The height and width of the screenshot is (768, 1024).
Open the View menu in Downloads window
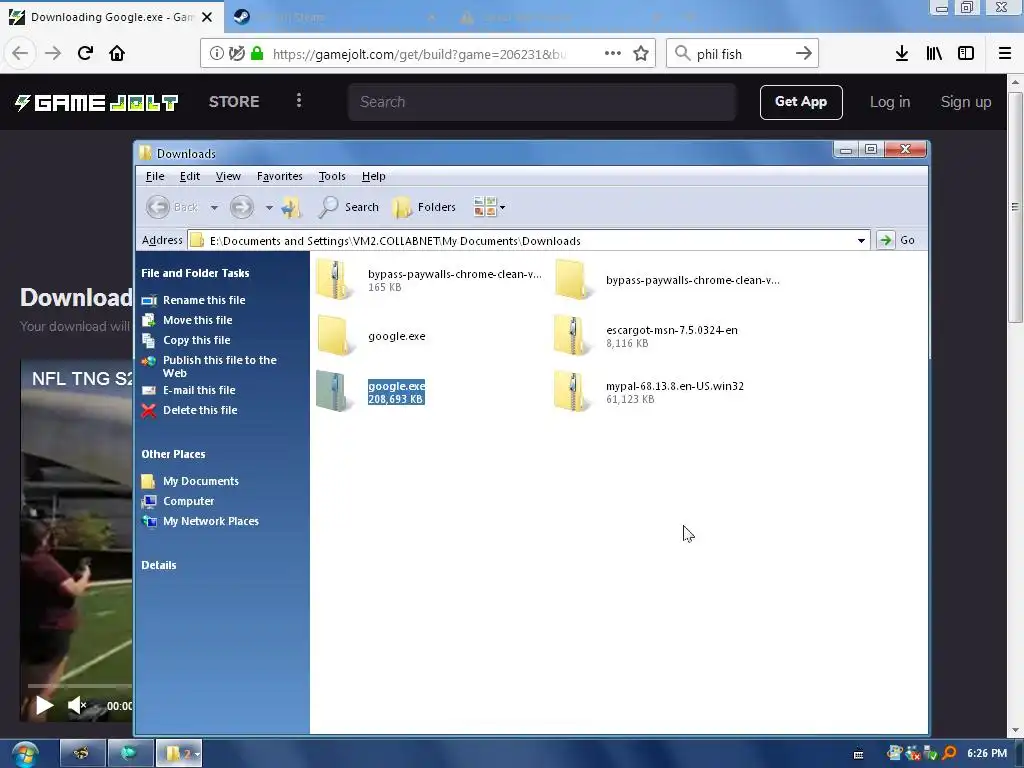coord(228,176)
